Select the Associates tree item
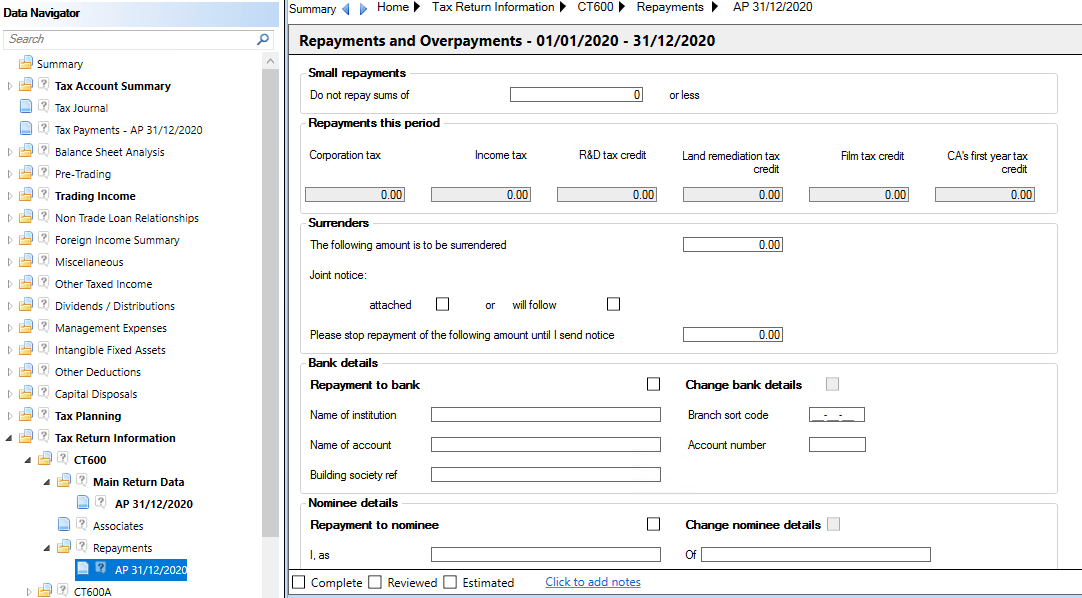Viewport: 1082px width, 598px height. (118, 526)
